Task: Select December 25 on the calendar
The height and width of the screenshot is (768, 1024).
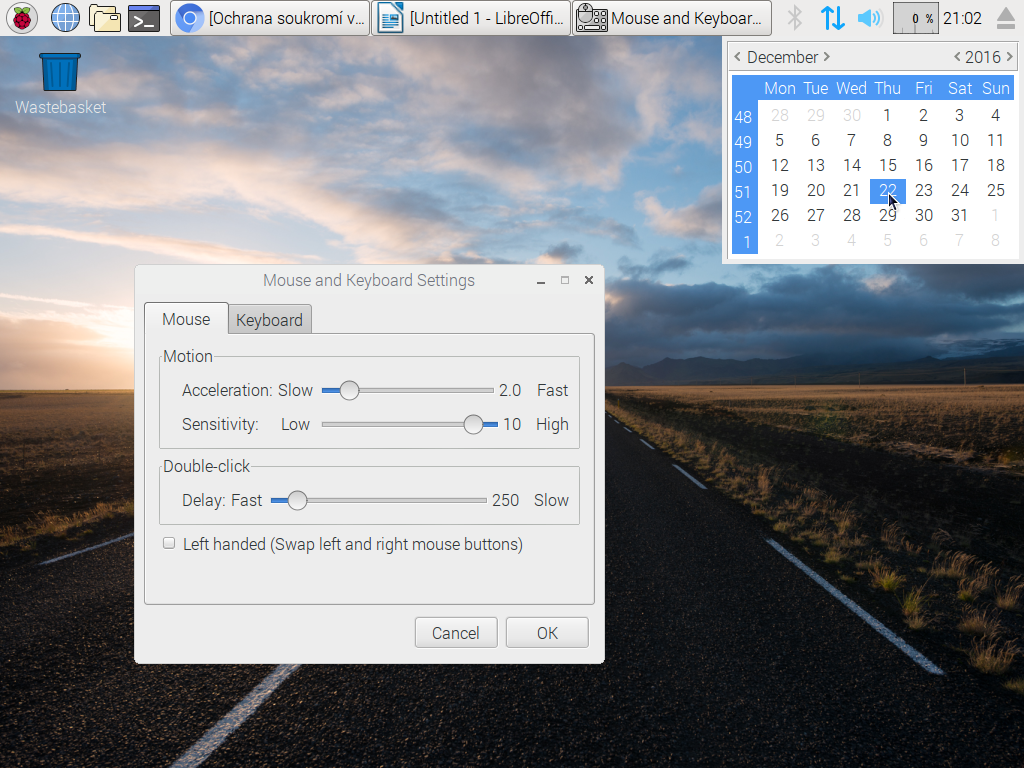Action: pyautogui.click(x=995, y=190)
